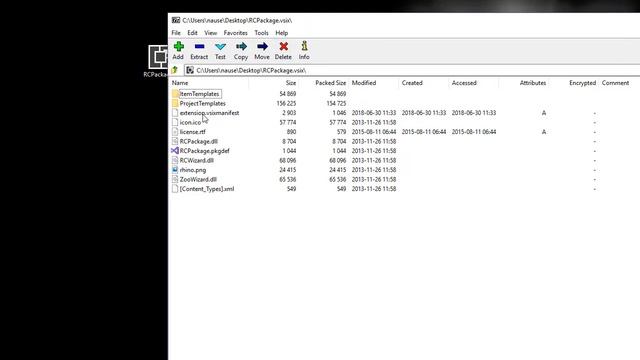Screen dimensions: 640x360
Task: Select the license.rtf file name
Action: click(193, 132)
